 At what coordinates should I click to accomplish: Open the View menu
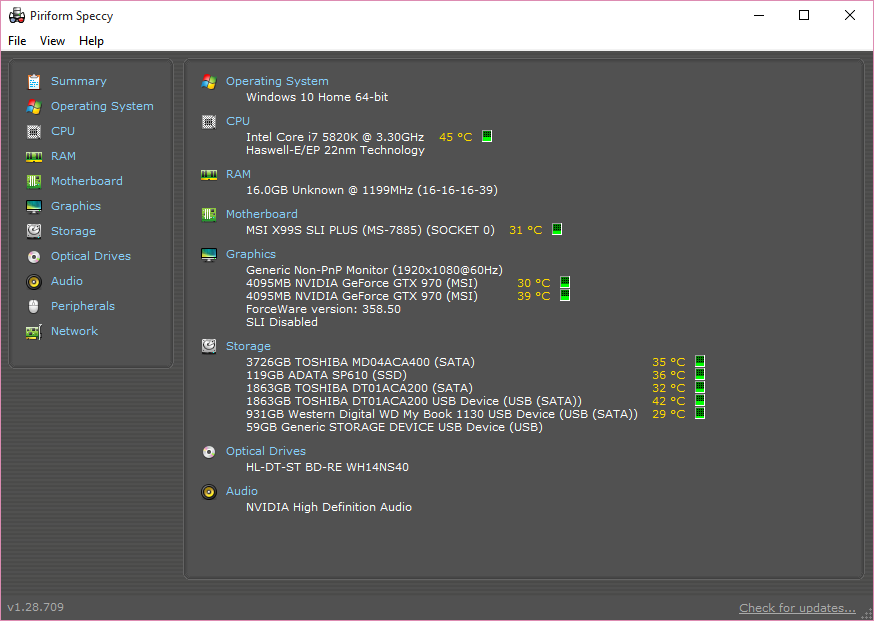(x=52, y=41)
